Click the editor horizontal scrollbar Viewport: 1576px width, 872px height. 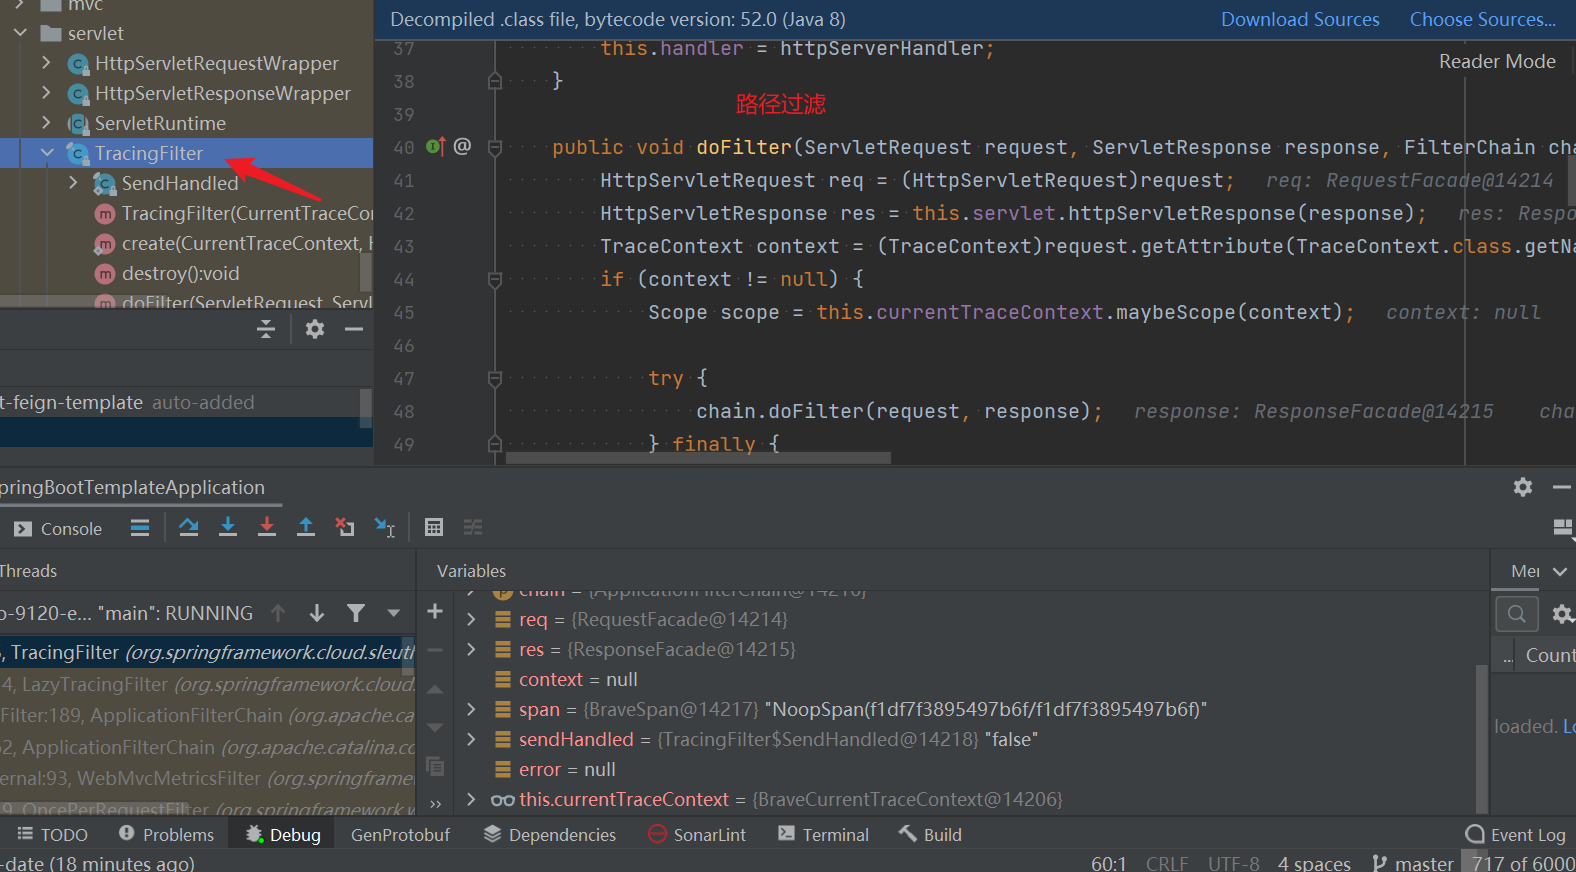click(x=698, y=458)
